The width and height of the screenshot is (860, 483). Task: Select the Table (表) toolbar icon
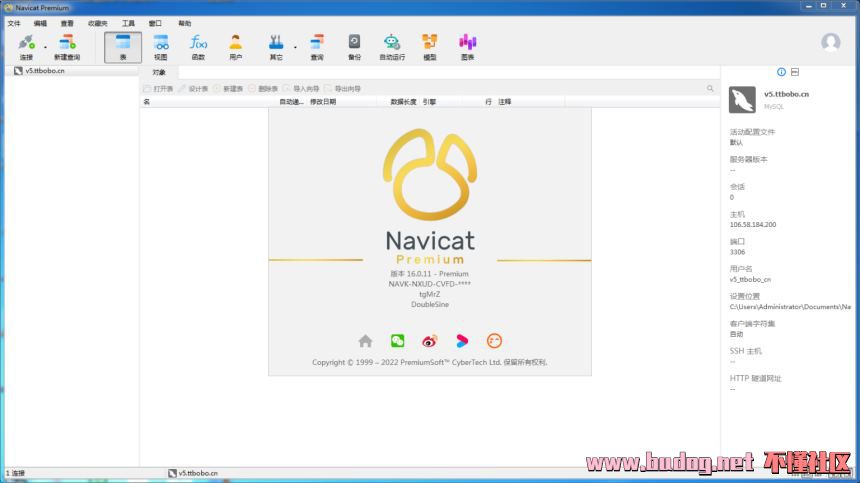click(123, 47)
